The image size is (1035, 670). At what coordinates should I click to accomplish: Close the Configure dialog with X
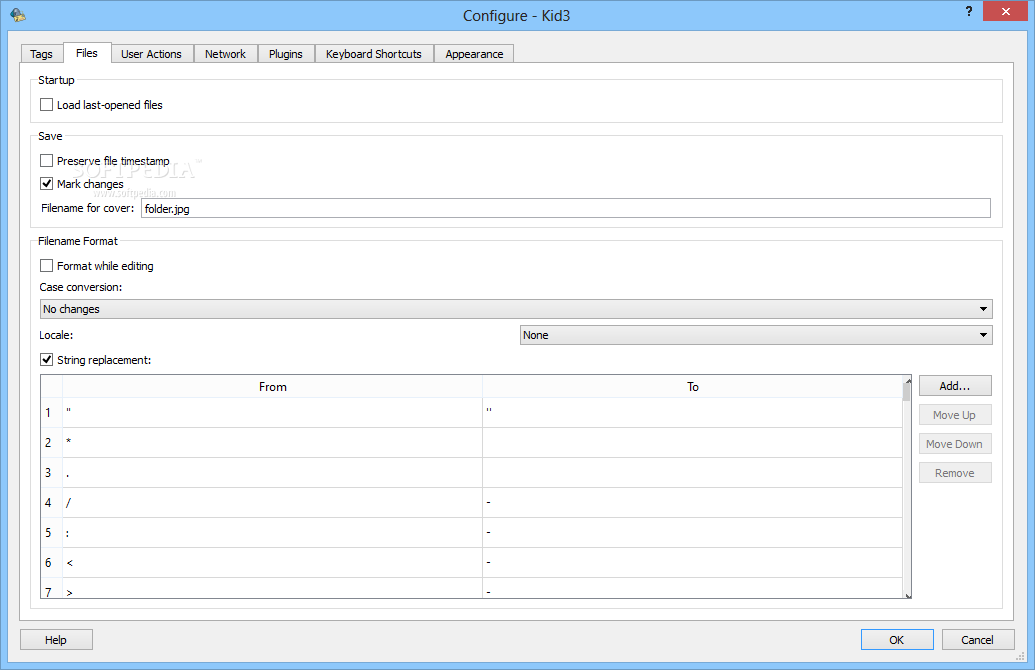click(x=1005, y=11)
